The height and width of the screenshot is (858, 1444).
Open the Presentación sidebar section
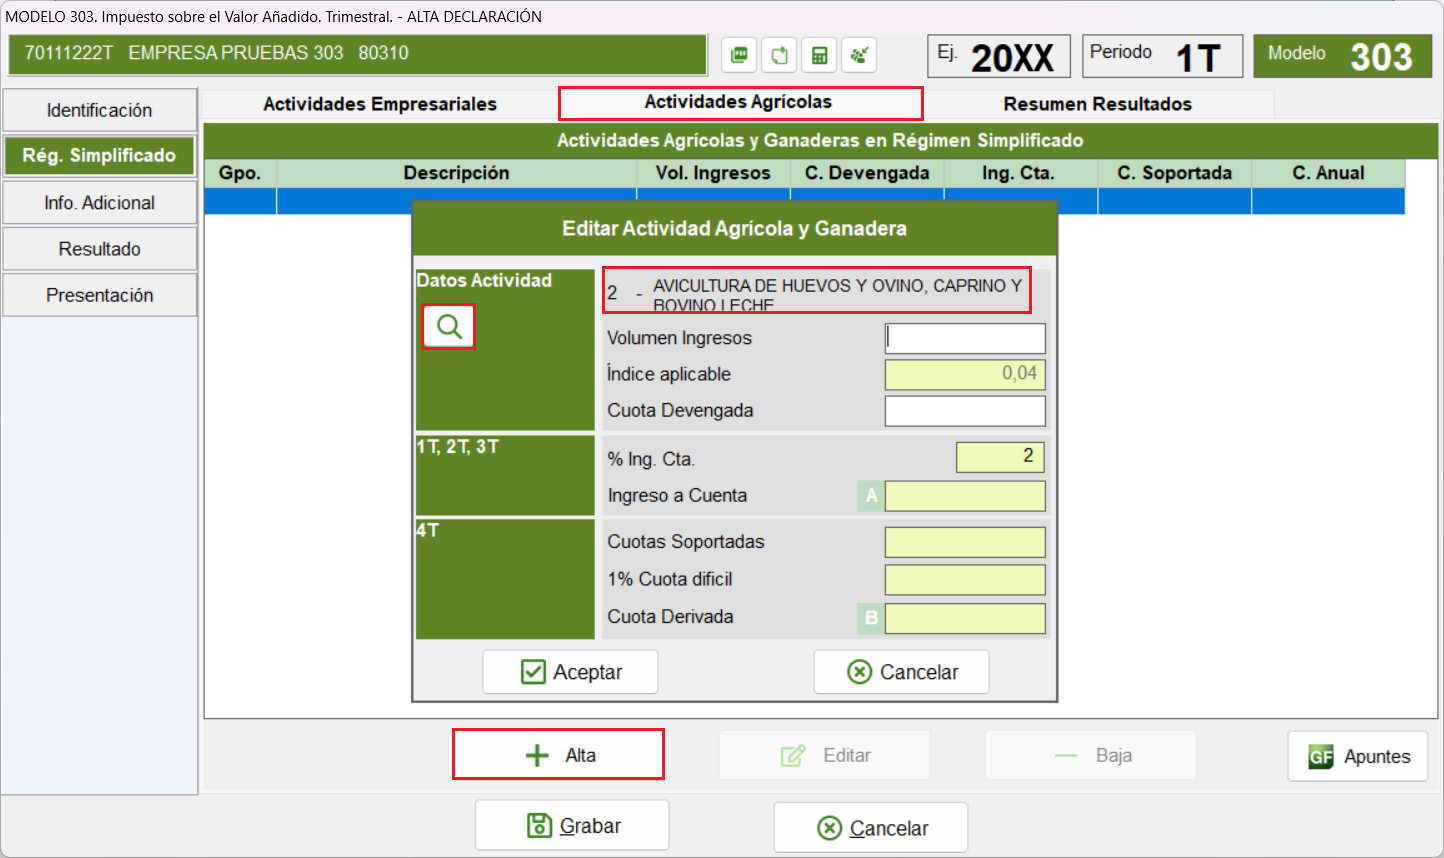pos(99,295)
